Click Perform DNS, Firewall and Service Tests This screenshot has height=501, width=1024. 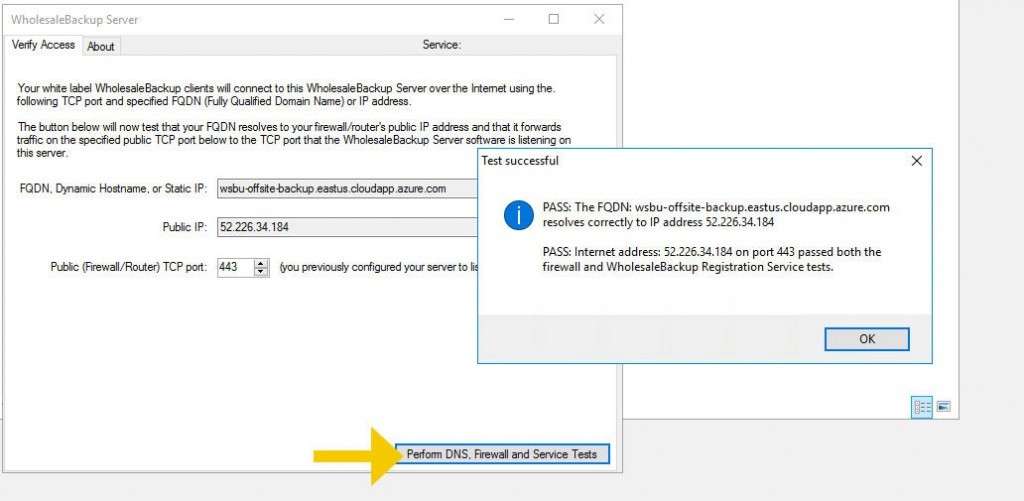pyautogui.click(x=501, y=454)
